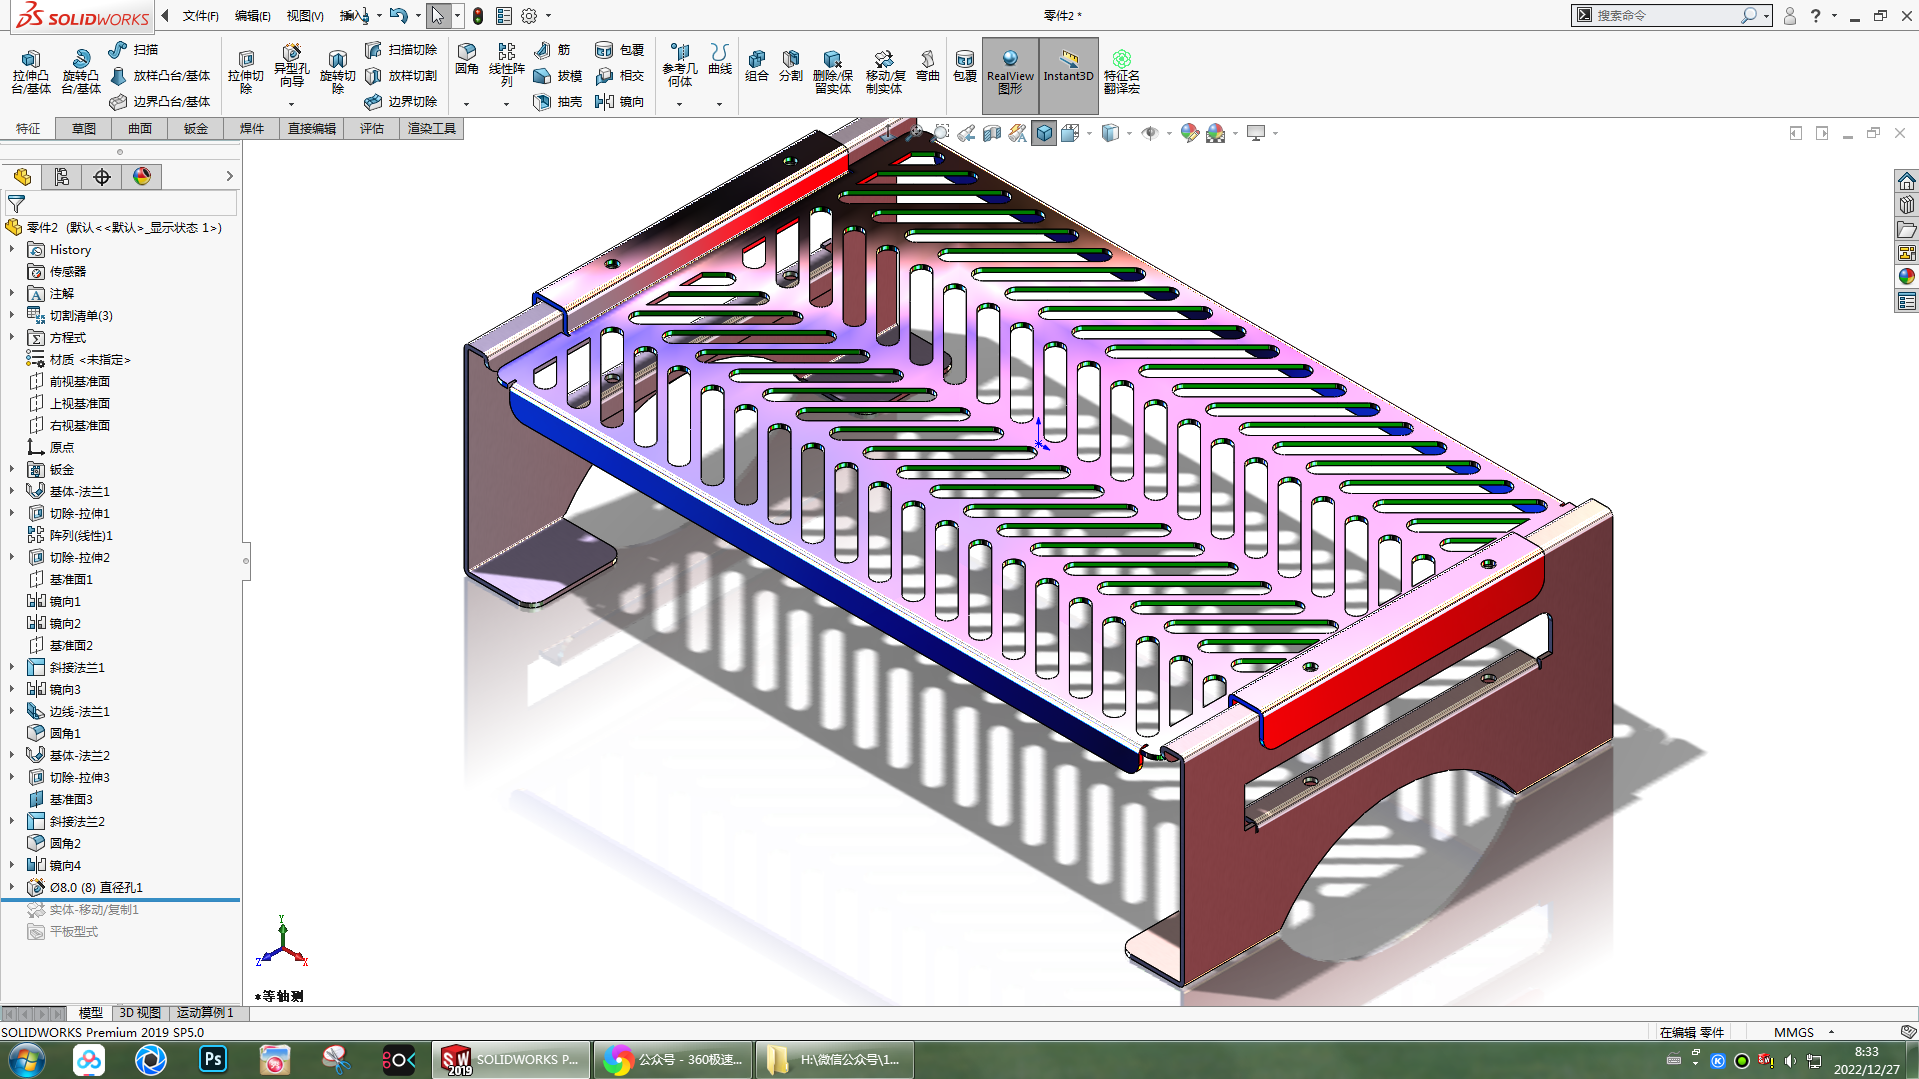
Task: Select the 旋转凸台/基体 revolve boss tool
Action: [x=81, y=72]
